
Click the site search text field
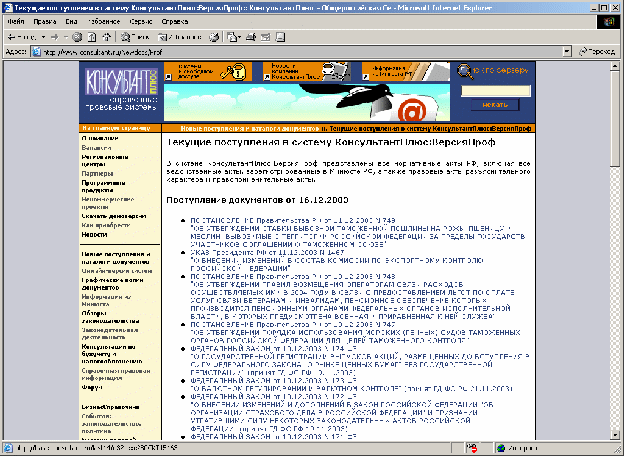coord(495,91)
